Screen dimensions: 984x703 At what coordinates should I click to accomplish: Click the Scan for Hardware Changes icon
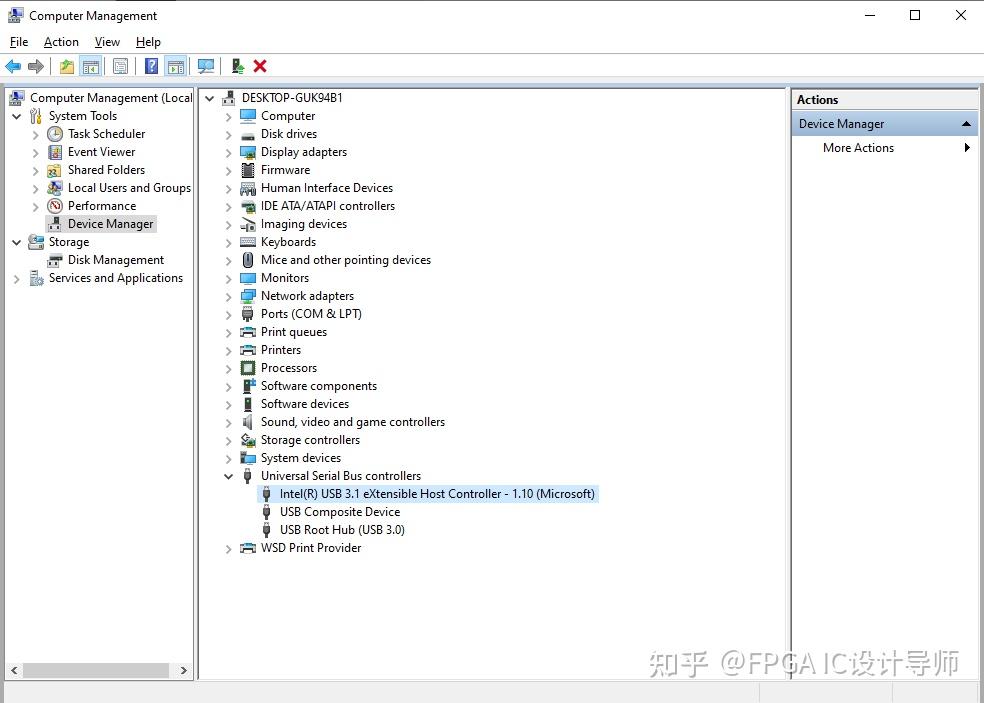(206, 66)
